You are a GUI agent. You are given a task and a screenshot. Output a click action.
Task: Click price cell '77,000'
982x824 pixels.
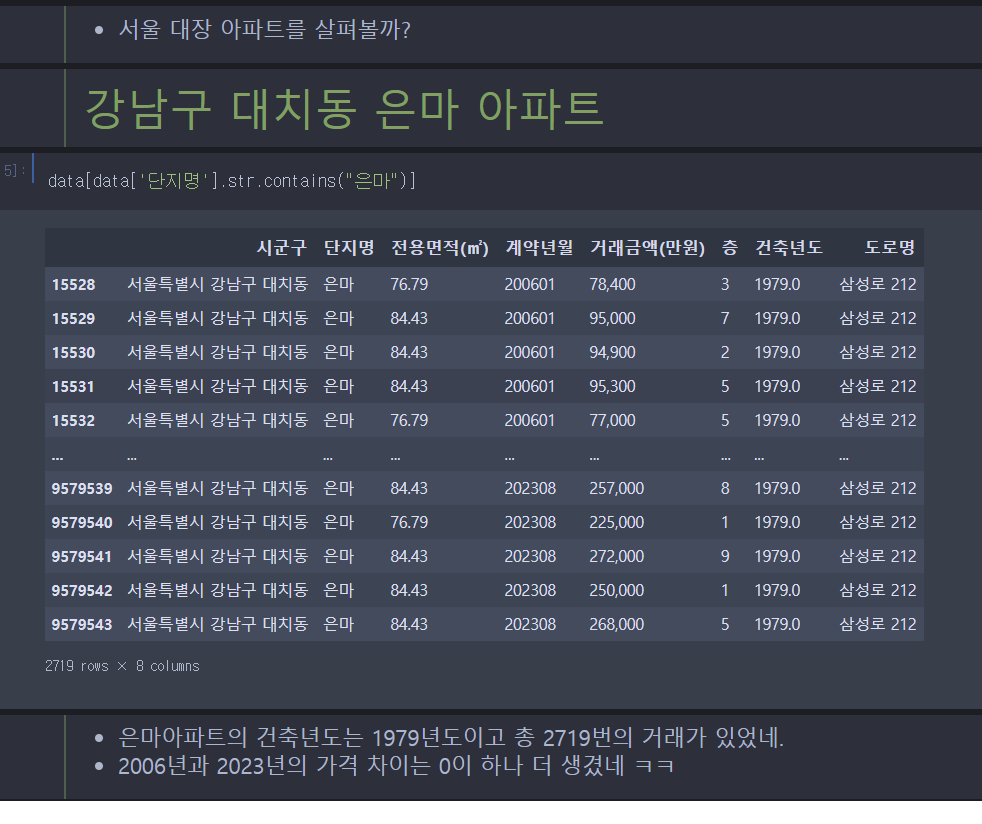click(x=612, y=420)
